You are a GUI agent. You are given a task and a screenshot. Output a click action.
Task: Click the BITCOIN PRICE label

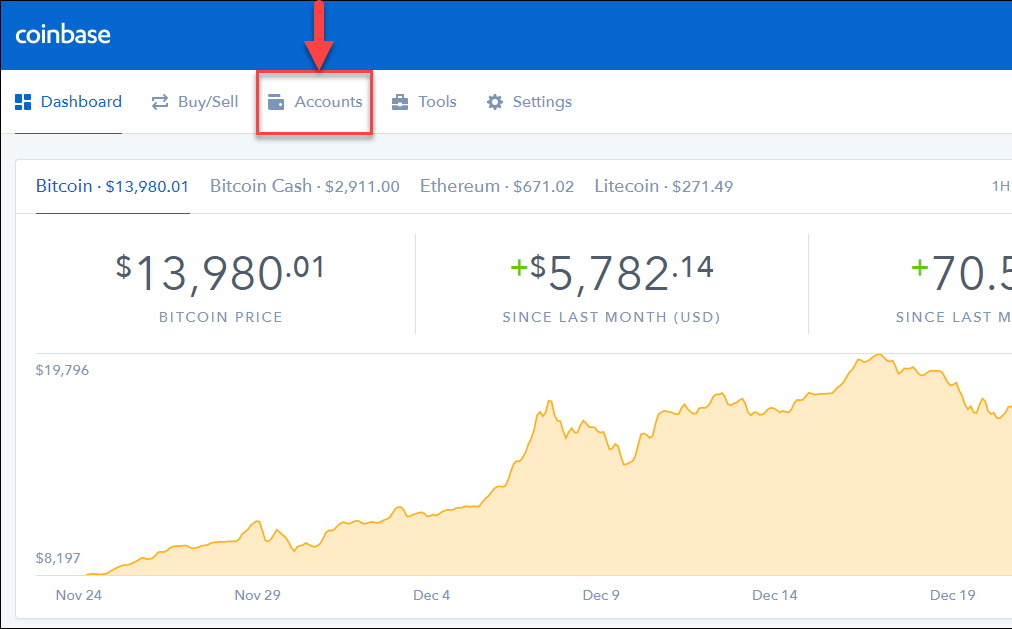pyautogui.click(x=221, y=317)
